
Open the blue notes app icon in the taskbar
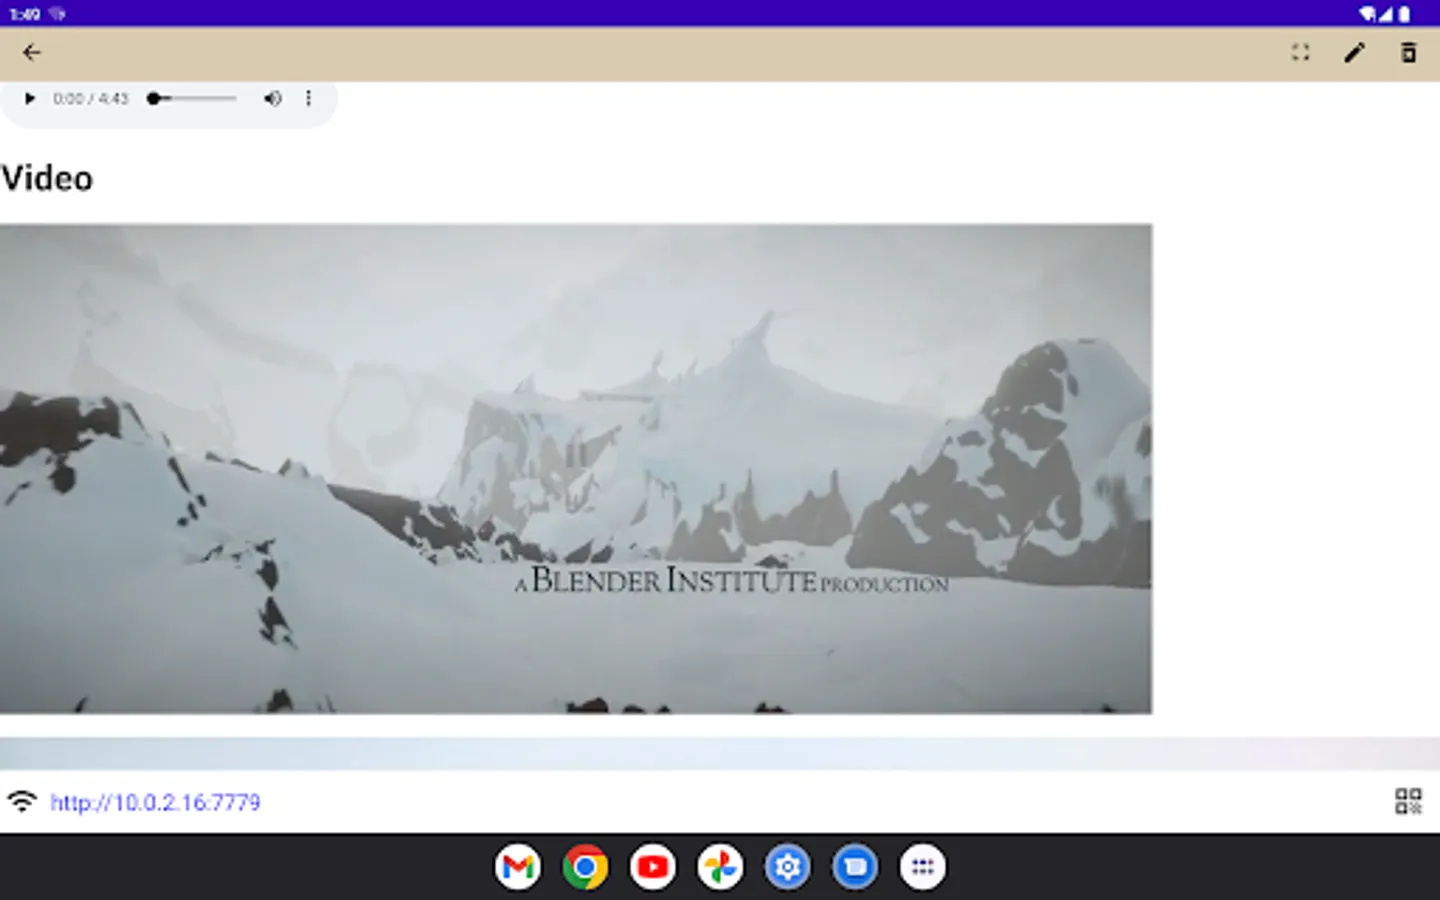coord(855,867)
